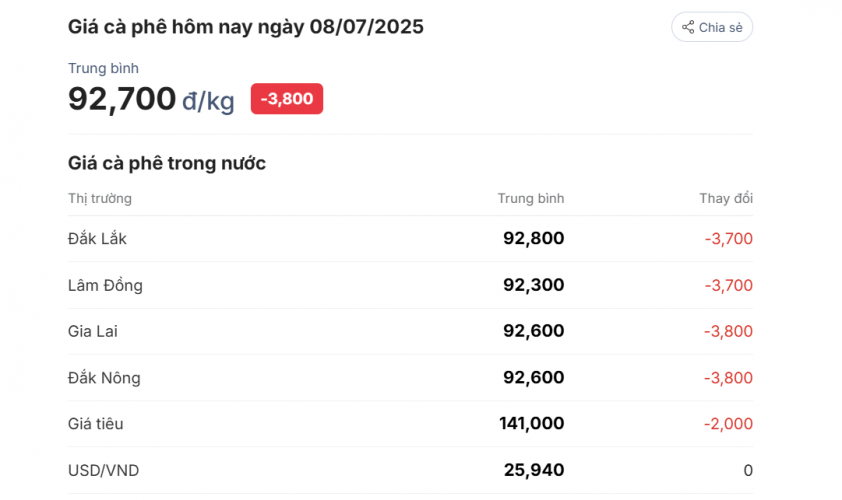Click the Giá cà phê trong nước heading
Screen dimensions: 842x500
coord(167,163)
